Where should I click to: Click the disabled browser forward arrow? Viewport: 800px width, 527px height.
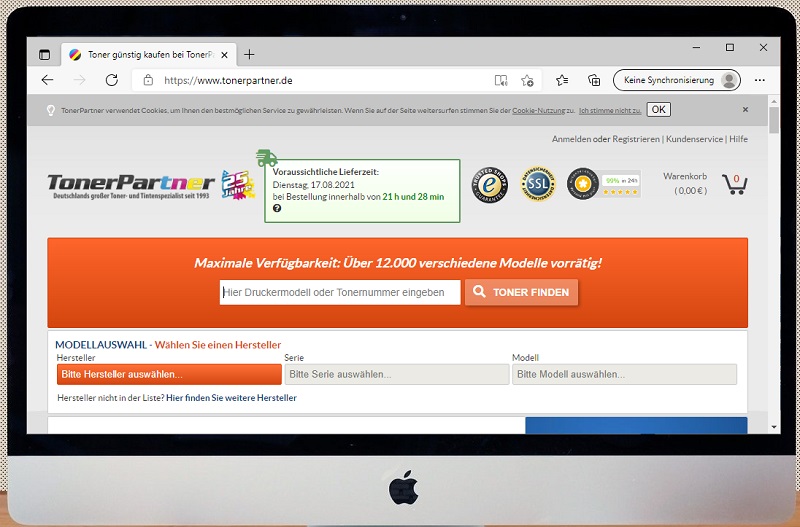[80, 80]
